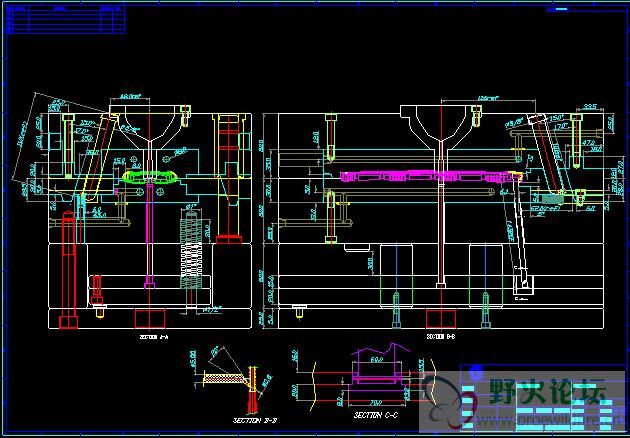Pick the 150° angle dimension

556,118
